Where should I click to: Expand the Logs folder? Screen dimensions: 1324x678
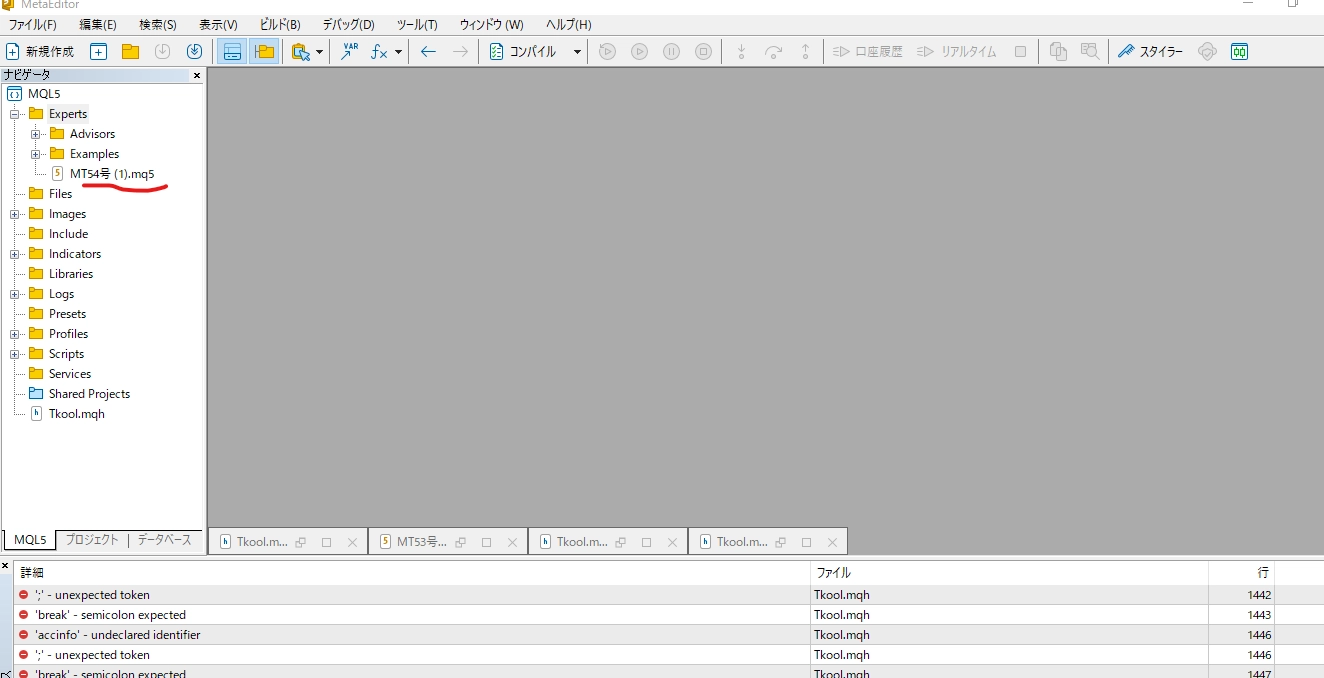[x=15, y=294]
